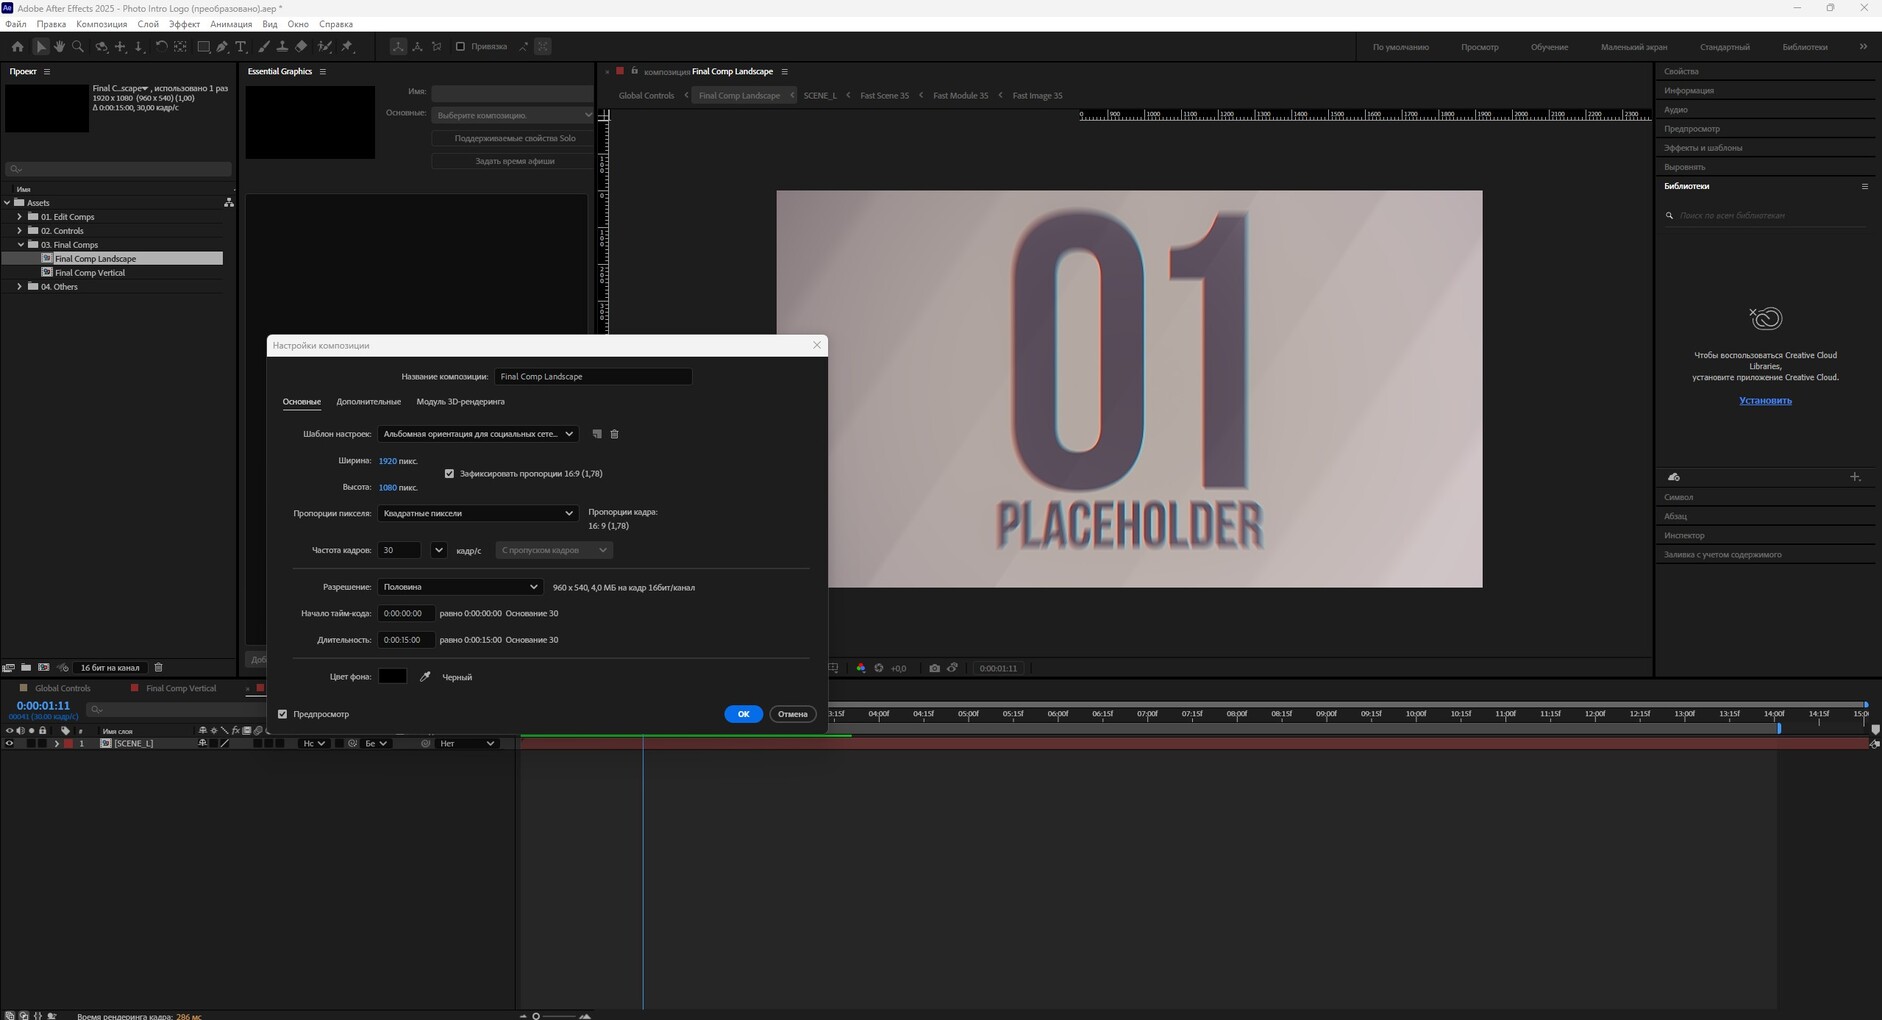Select the Puppet Pin tool
This screenshot has height=1020, width=1882.
tap(347, 46)
